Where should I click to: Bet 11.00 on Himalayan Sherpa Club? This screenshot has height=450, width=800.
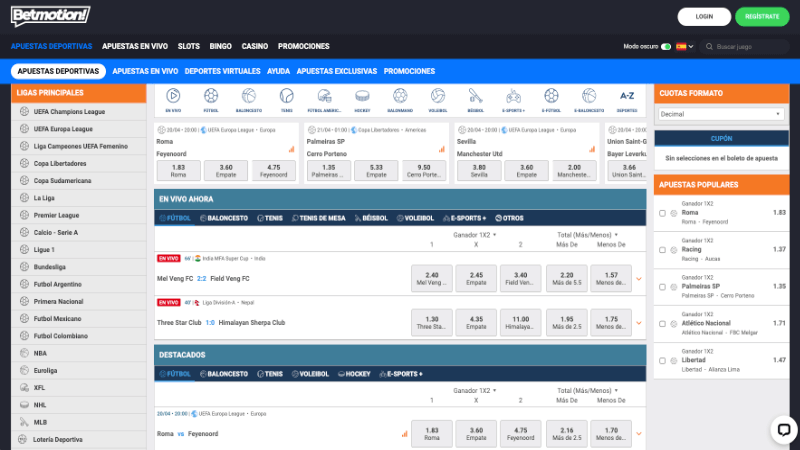tap(520, 322)
